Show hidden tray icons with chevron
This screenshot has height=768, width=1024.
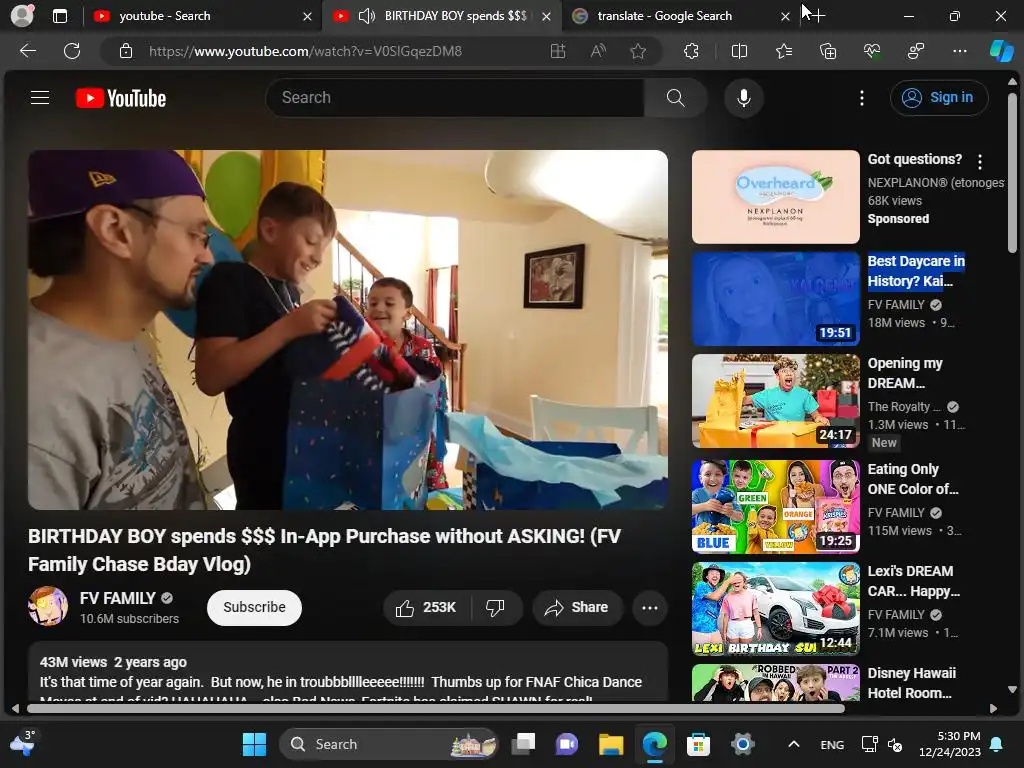[x=793, y=744]
